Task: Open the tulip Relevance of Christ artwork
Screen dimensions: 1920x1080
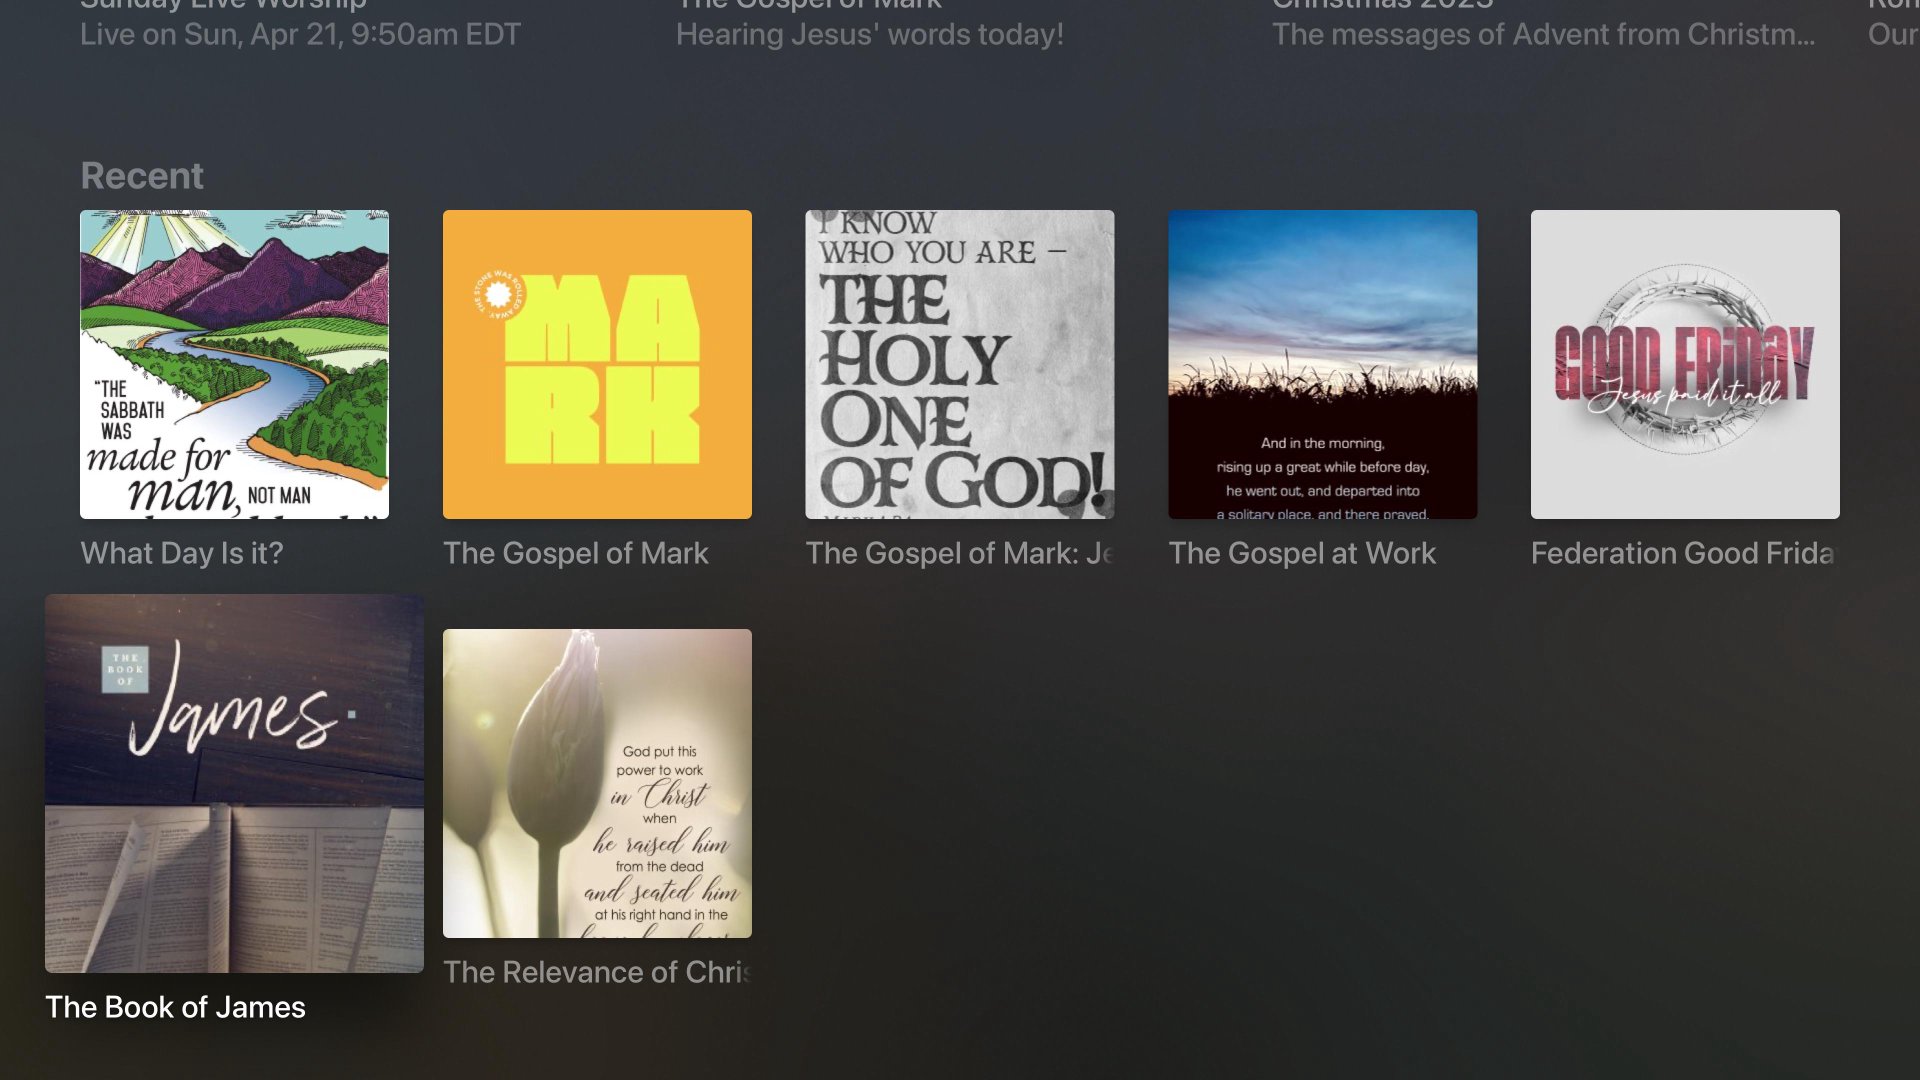Action: [597, 783]
